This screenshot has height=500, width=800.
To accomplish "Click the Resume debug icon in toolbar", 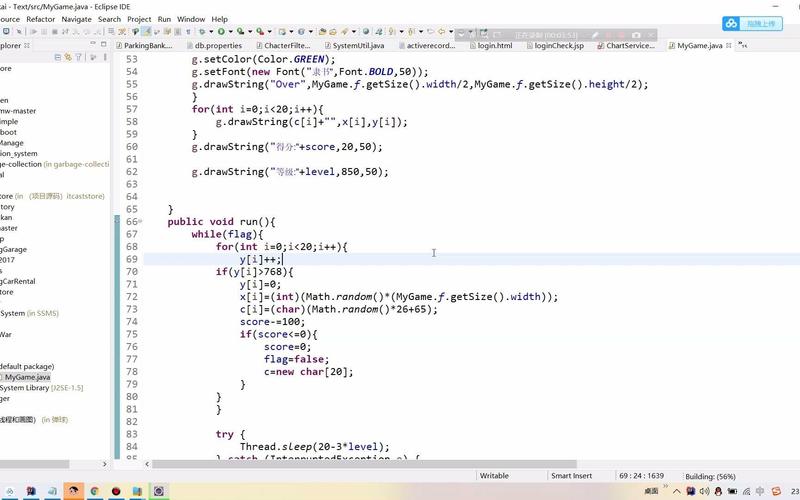I will 34,32.
